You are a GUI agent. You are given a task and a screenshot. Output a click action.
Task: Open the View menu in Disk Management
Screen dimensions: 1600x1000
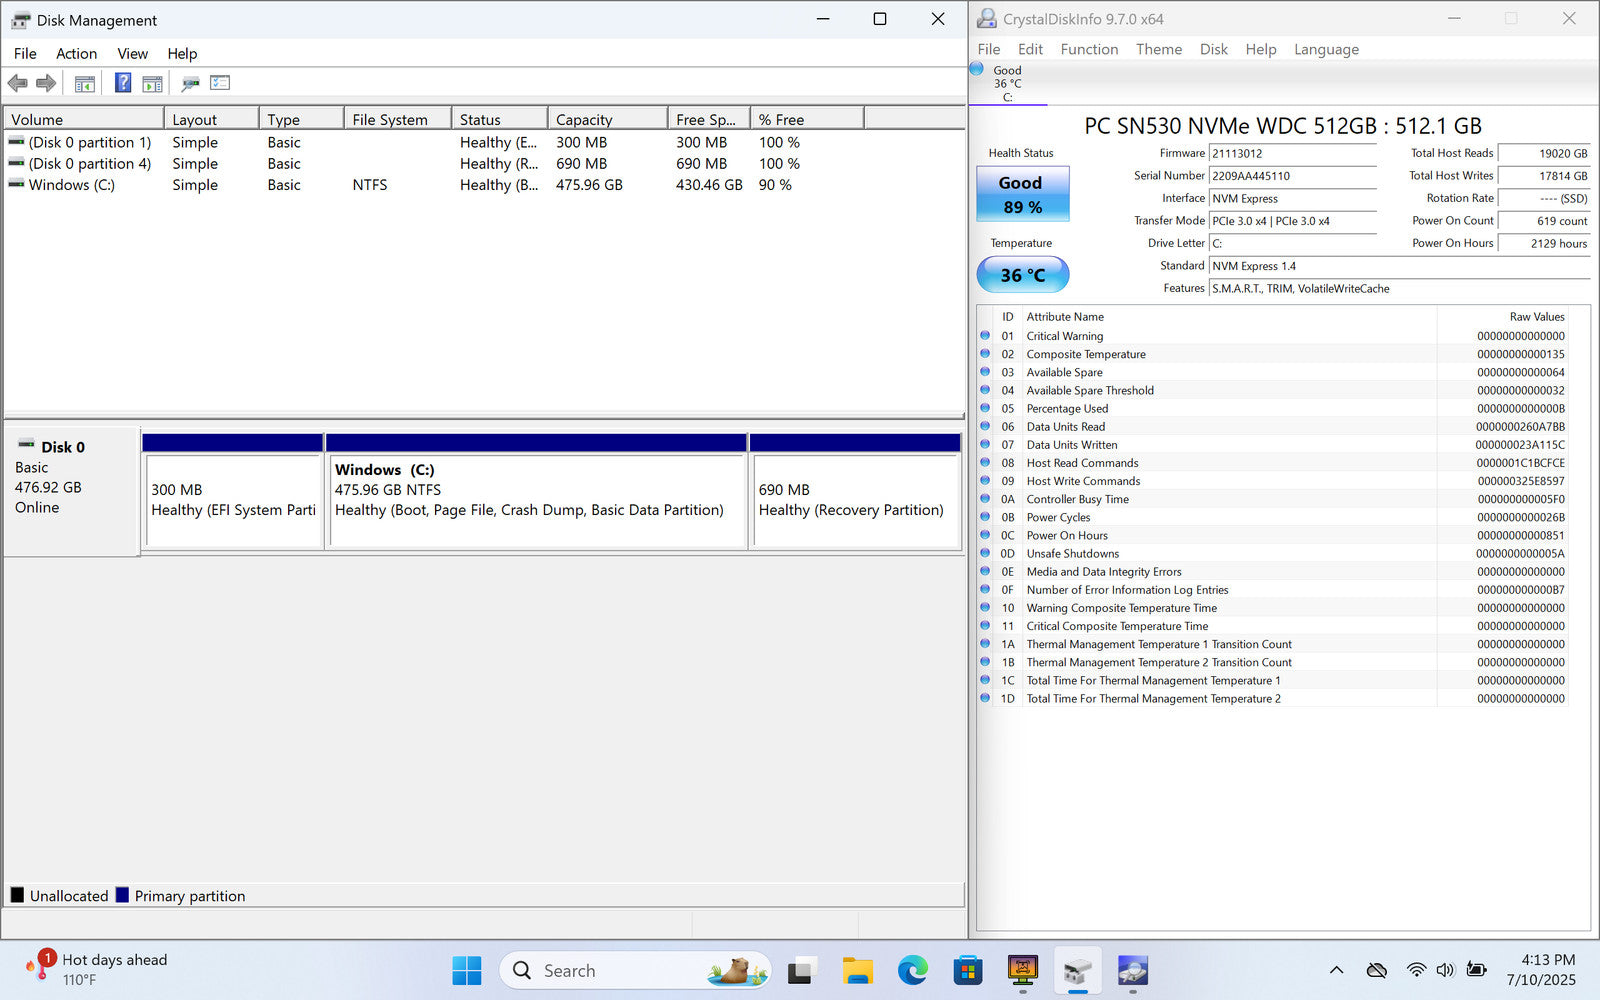click(x=132, y=54)
